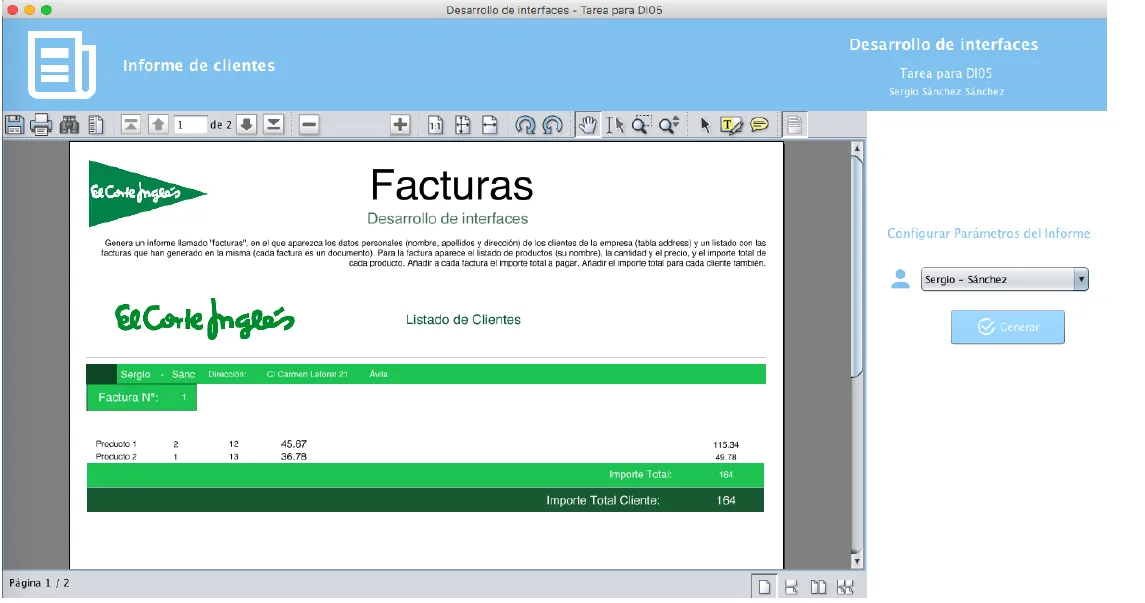The width and height of the screenshot is (1145, 603).
Task: Select the marquee zoom tool
Action: pos(642,125)
